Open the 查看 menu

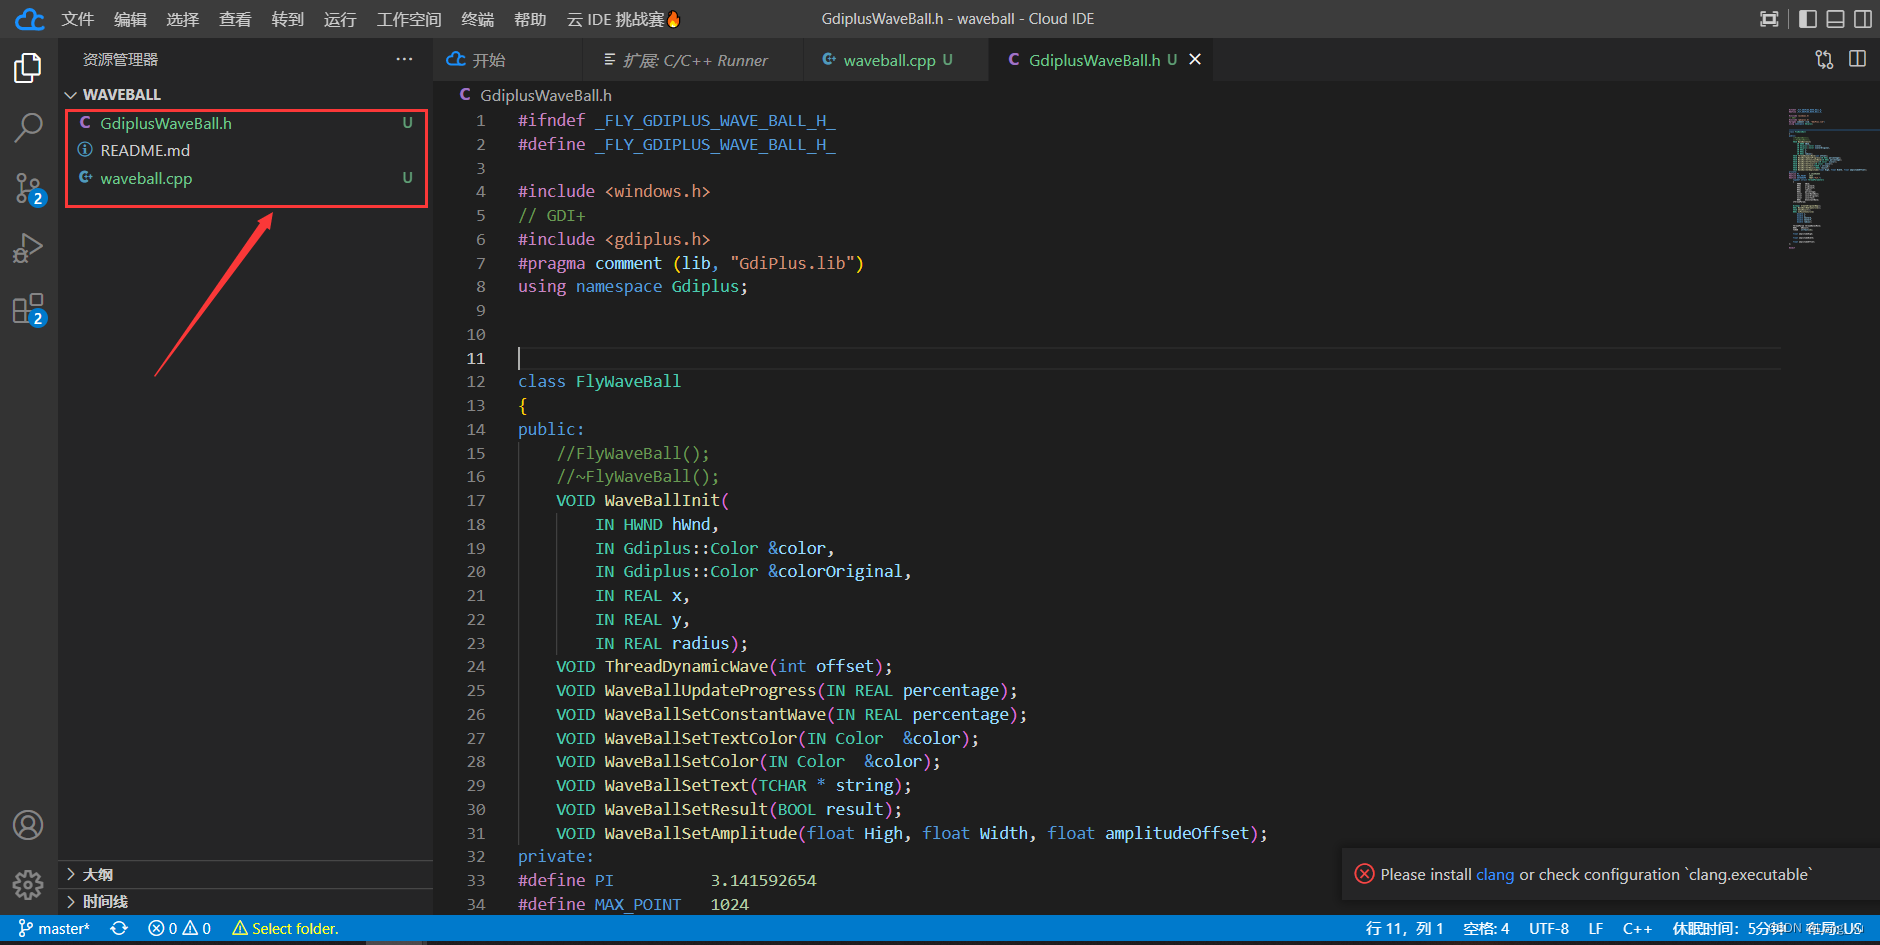235,19
